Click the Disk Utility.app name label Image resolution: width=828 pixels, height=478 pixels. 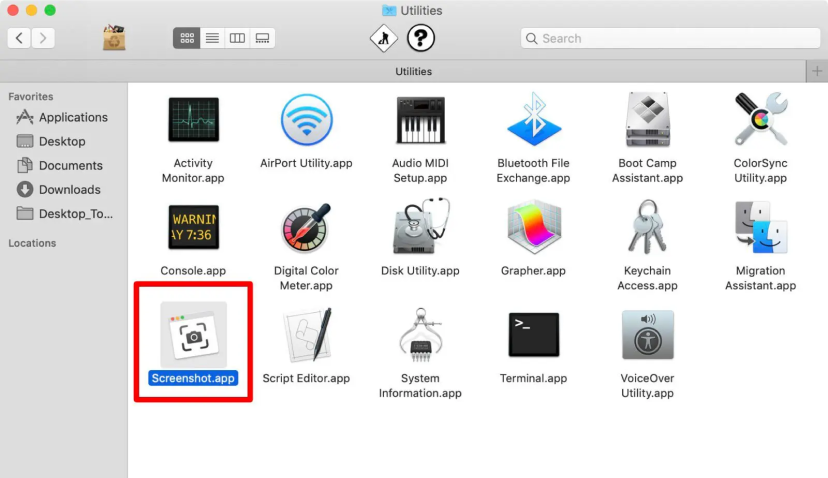(x=420, y=270)
